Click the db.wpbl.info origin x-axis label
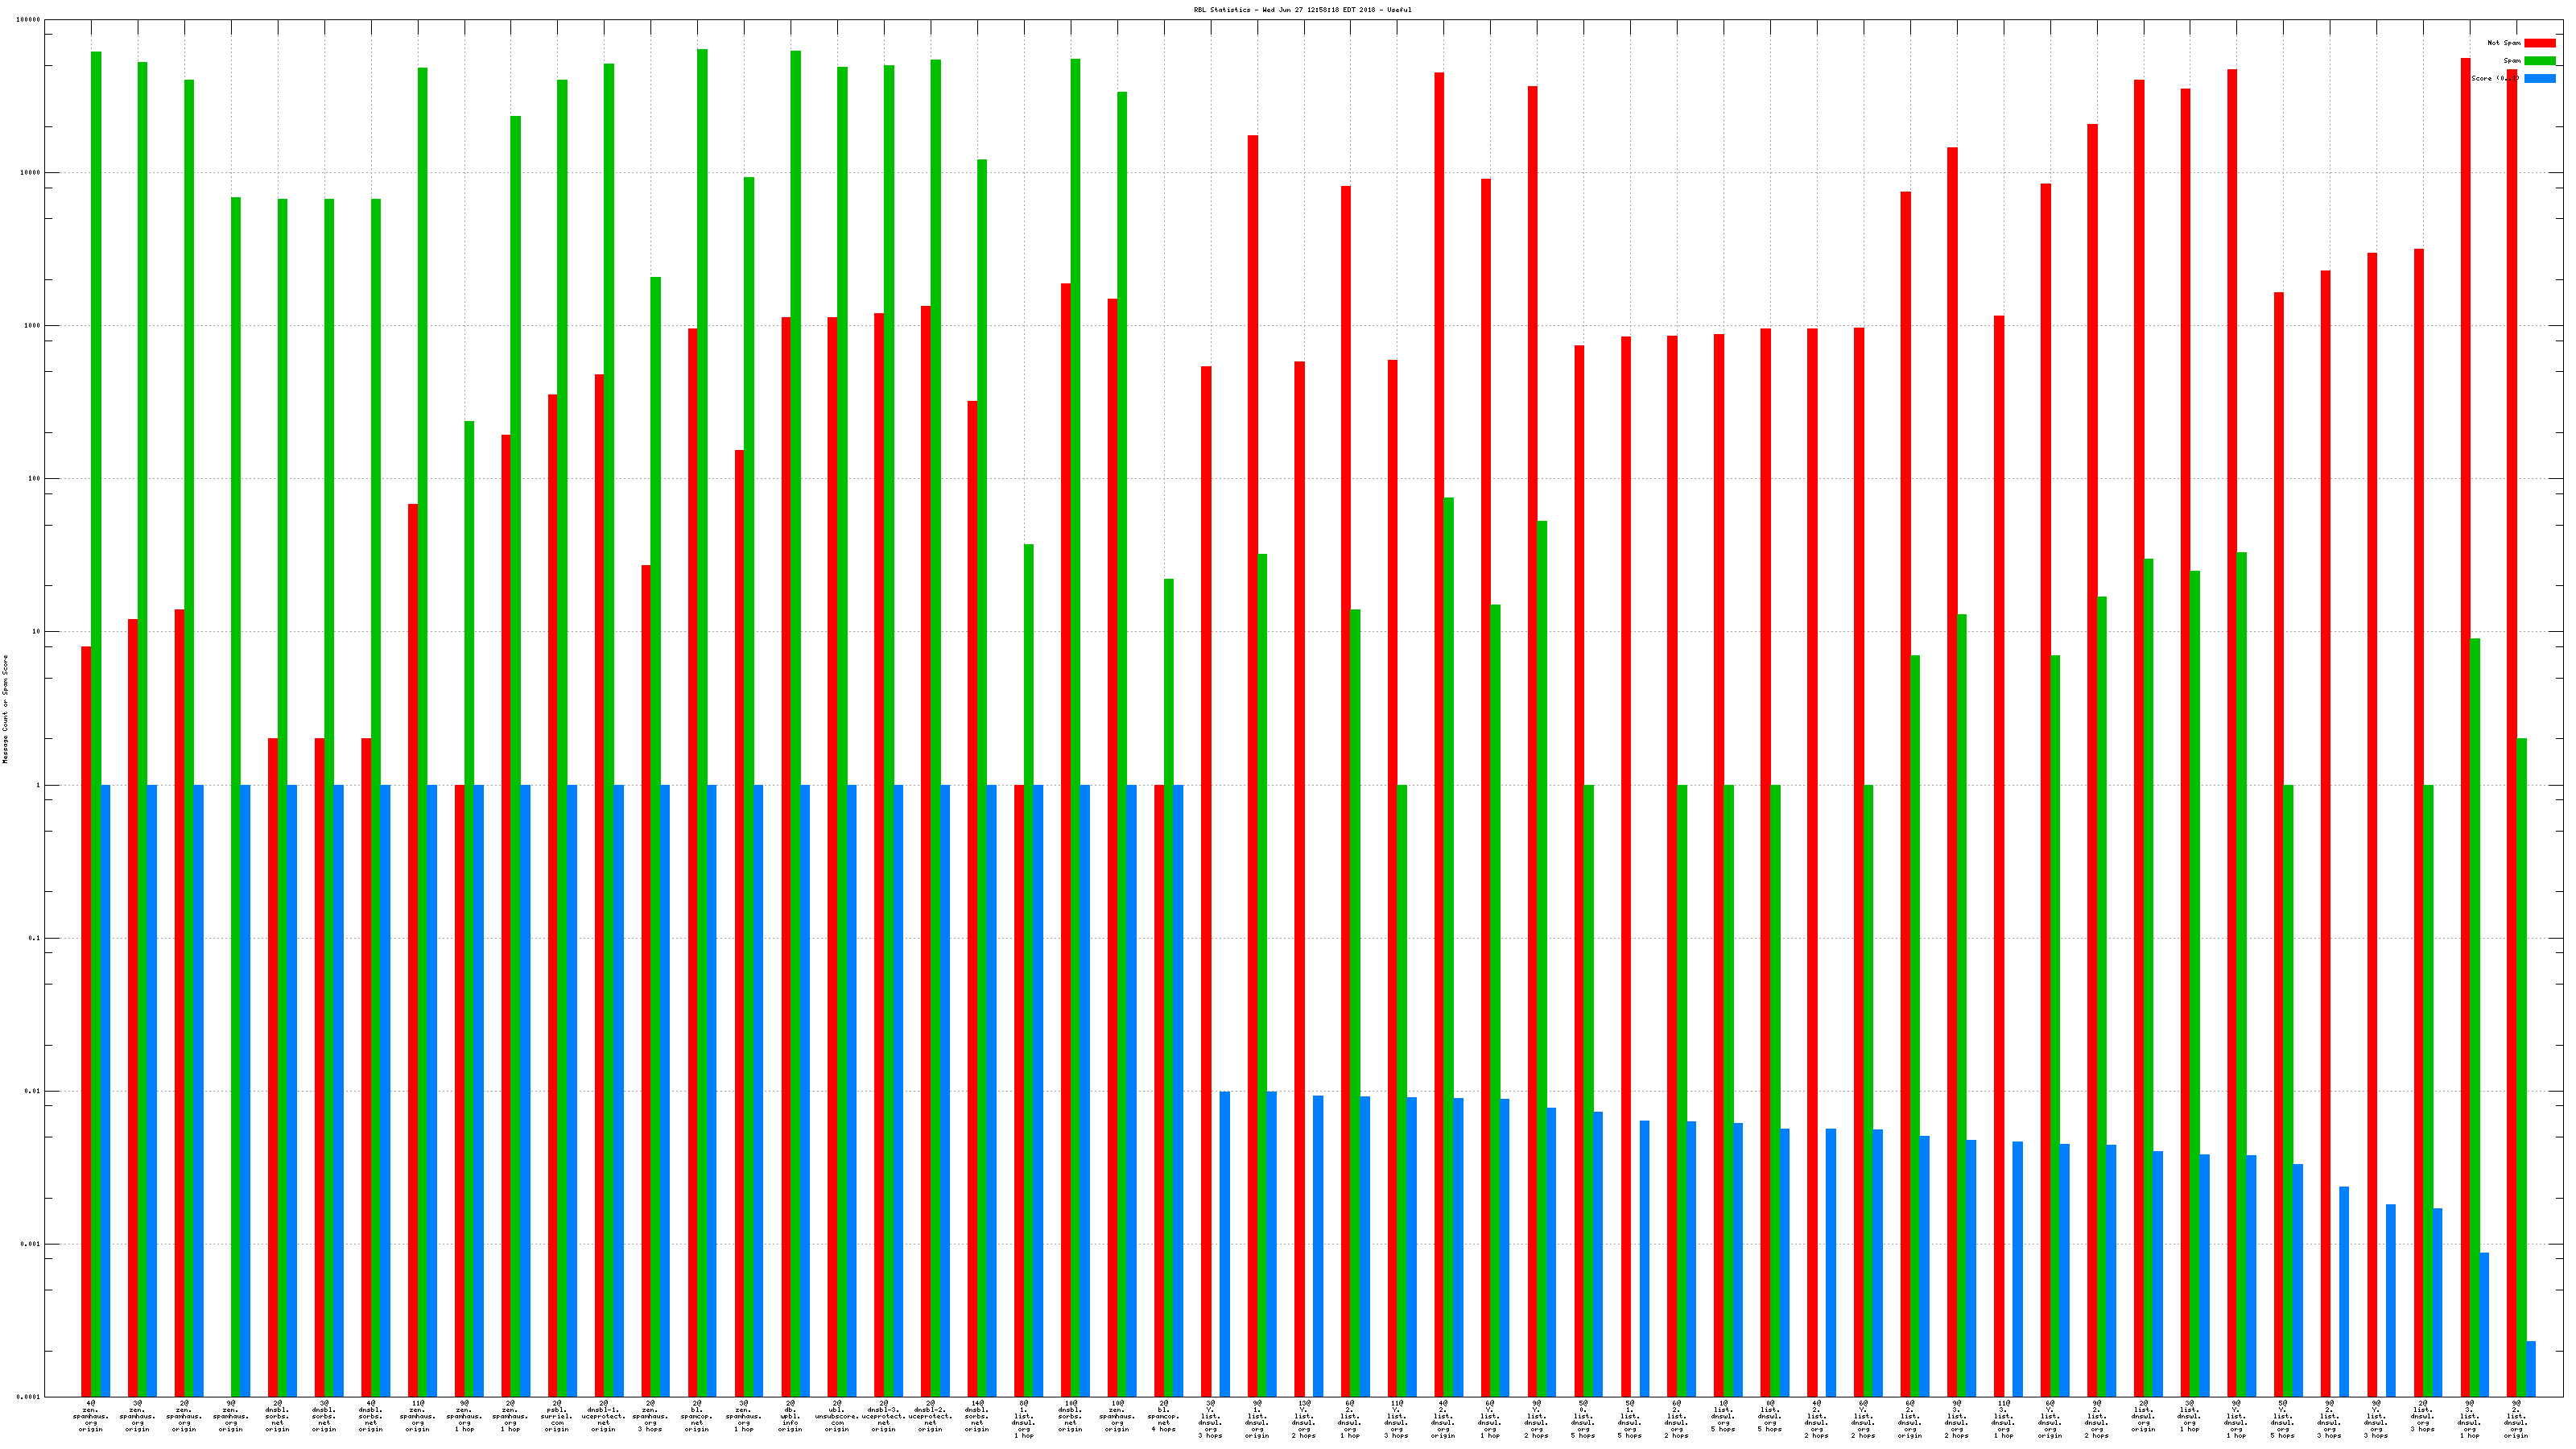The image size is (2576, 1449). click(x=790, y=1416)
